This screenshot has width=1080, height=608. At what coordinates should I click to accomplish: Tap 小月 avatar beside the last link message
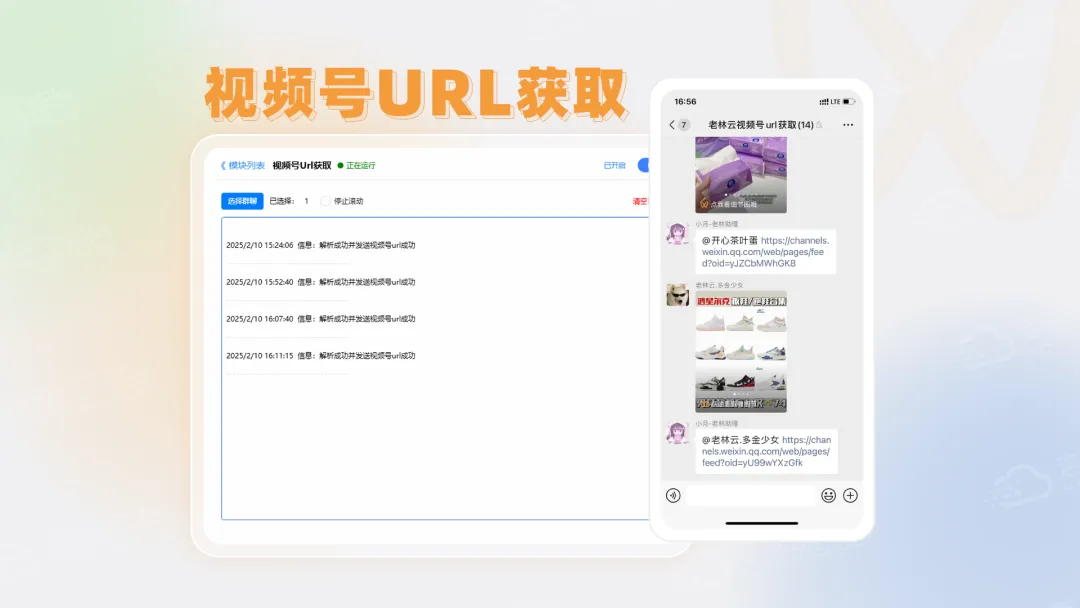[678, 432]
